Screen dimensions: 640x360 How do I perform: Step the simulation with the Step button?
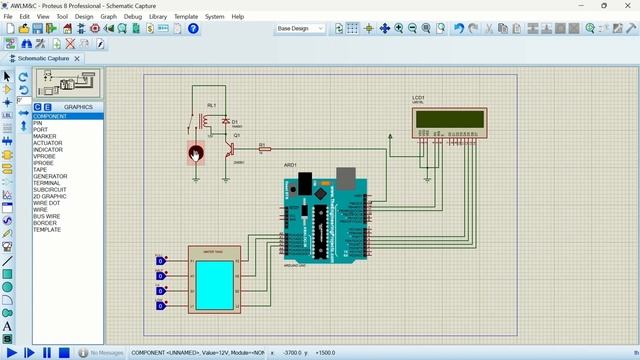[x=29, y=353]
